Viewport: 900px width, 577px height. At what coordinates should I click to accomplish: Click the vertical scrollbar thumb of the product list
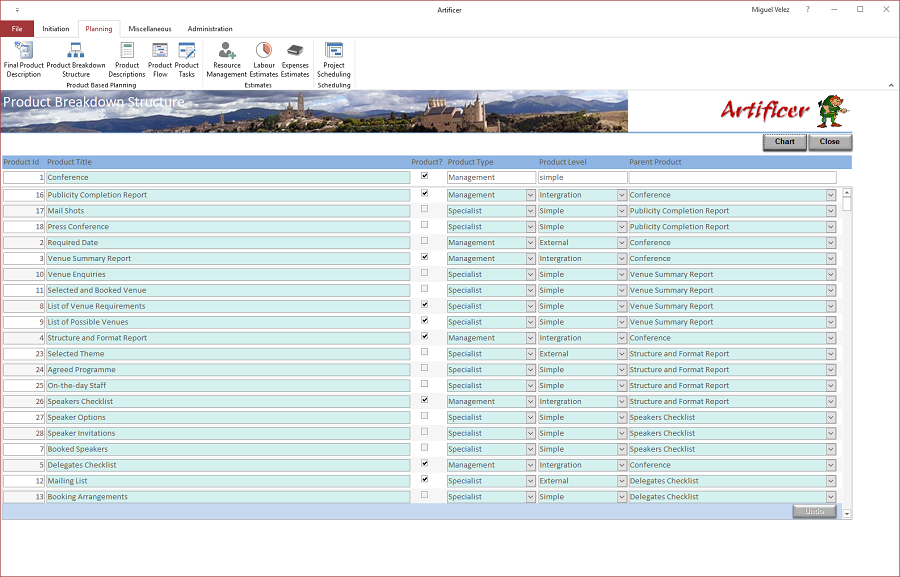(x=846, y=204)
